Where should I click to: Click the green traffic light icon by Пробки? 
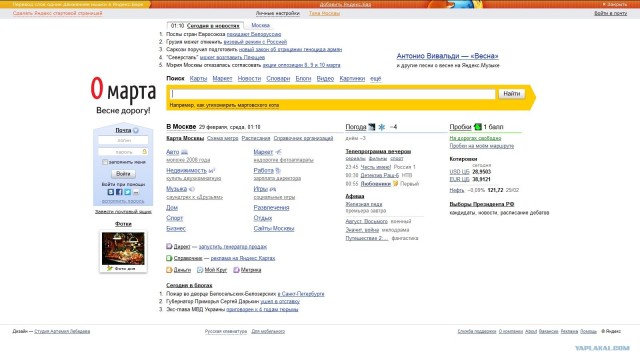[x=478, y=127]
